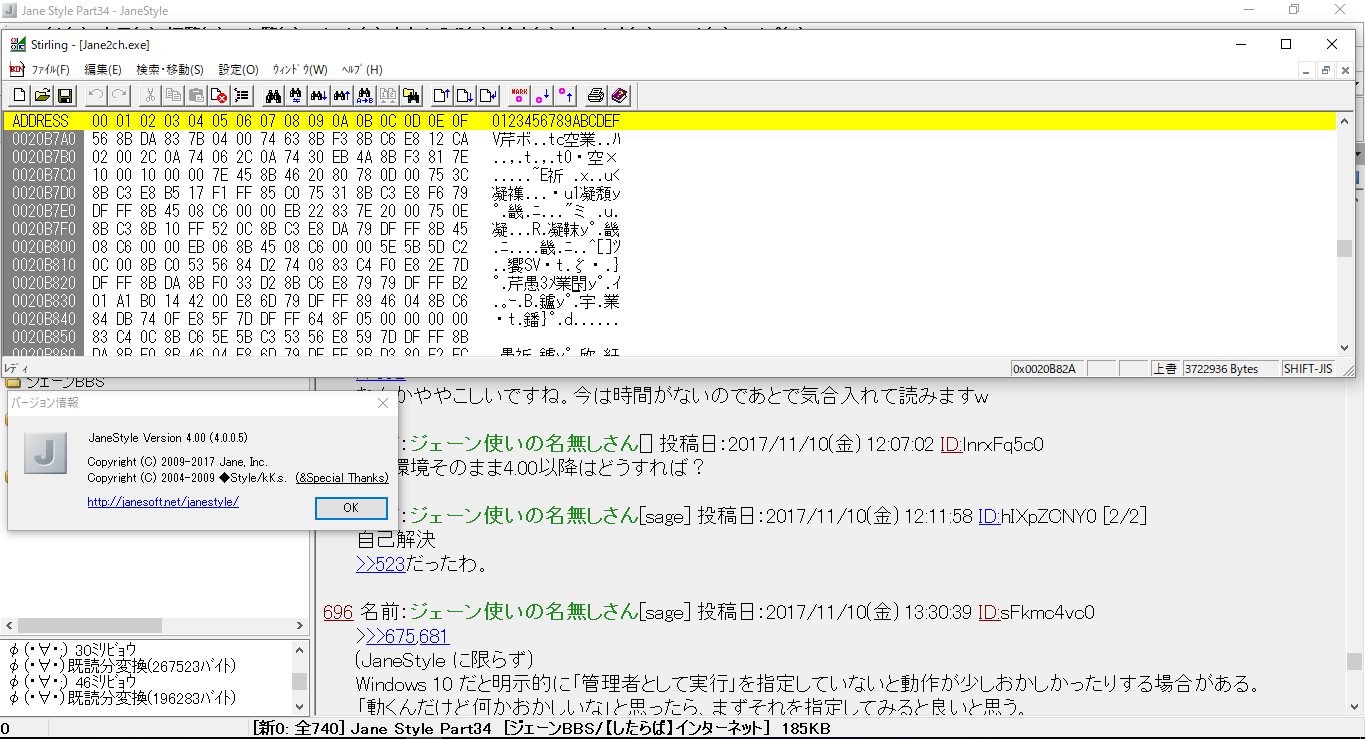
Task: Open anchor link >>523
Action: point(381,564)
